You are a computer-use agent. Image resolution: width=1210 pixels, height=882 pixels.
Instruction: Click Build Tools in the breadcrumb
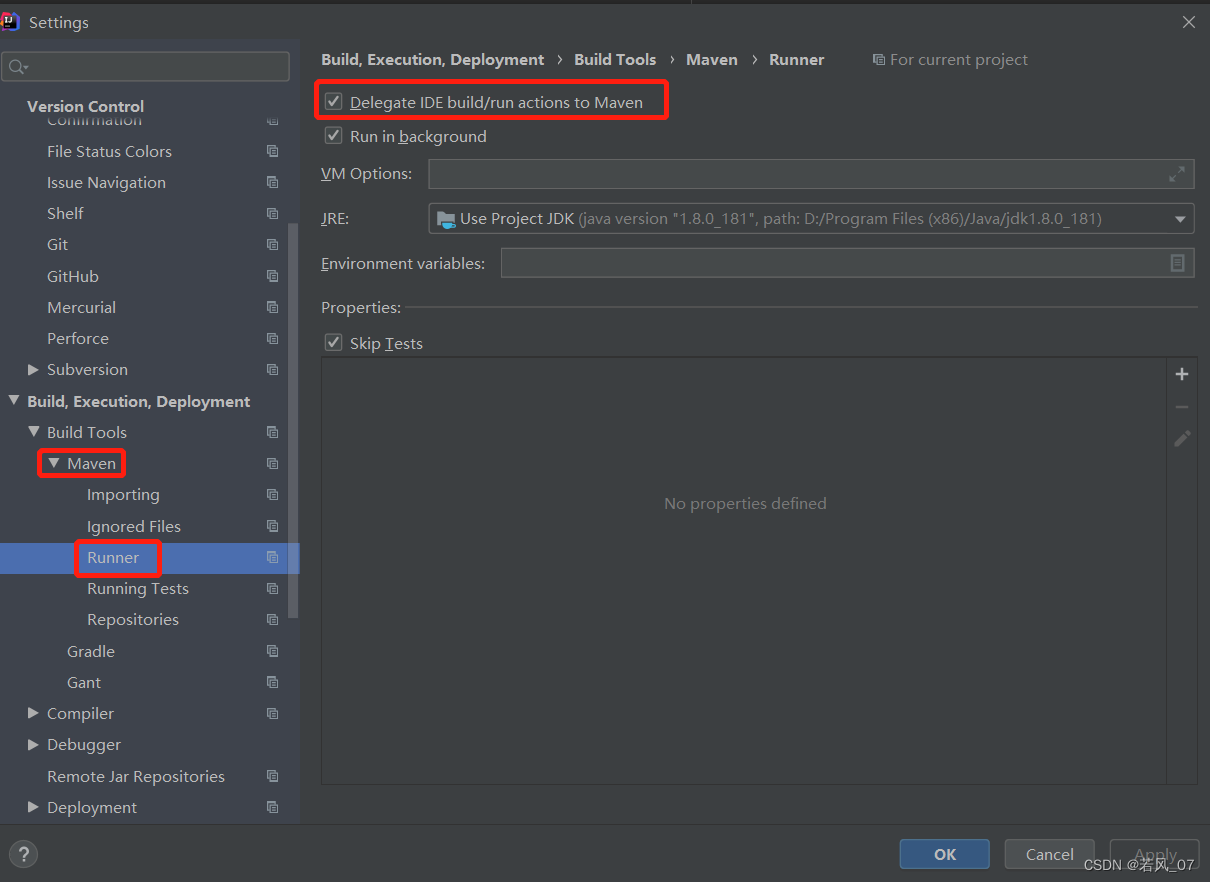point(615,59)
